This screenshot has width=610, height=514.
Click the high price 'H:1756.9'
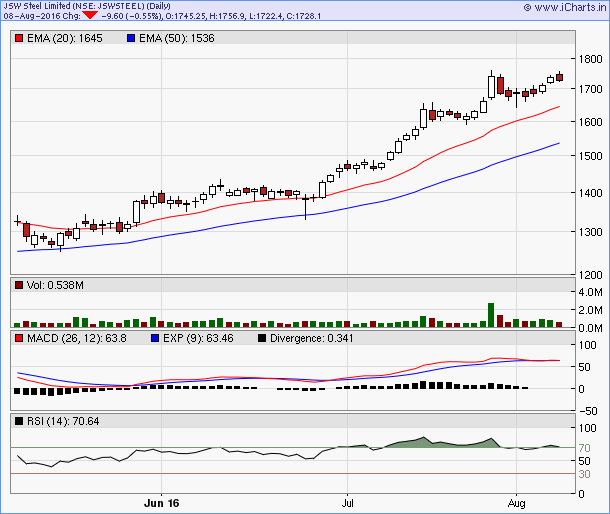(x=227, y=16)
